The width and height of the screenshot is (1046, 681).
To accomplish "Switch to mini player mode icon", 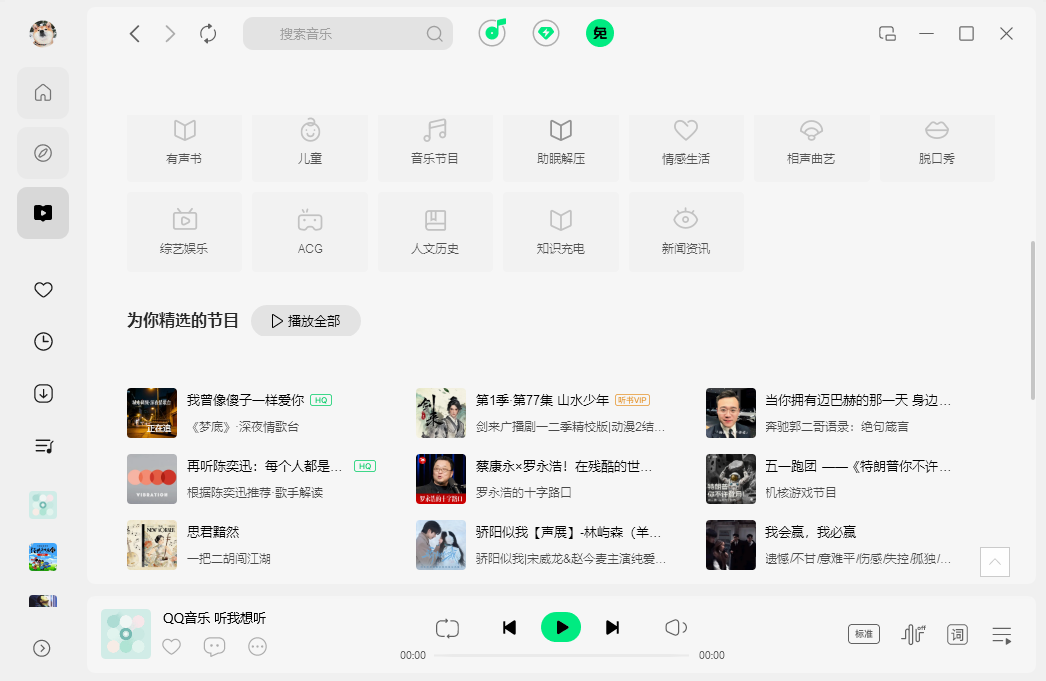I will (x=887, y=33).
